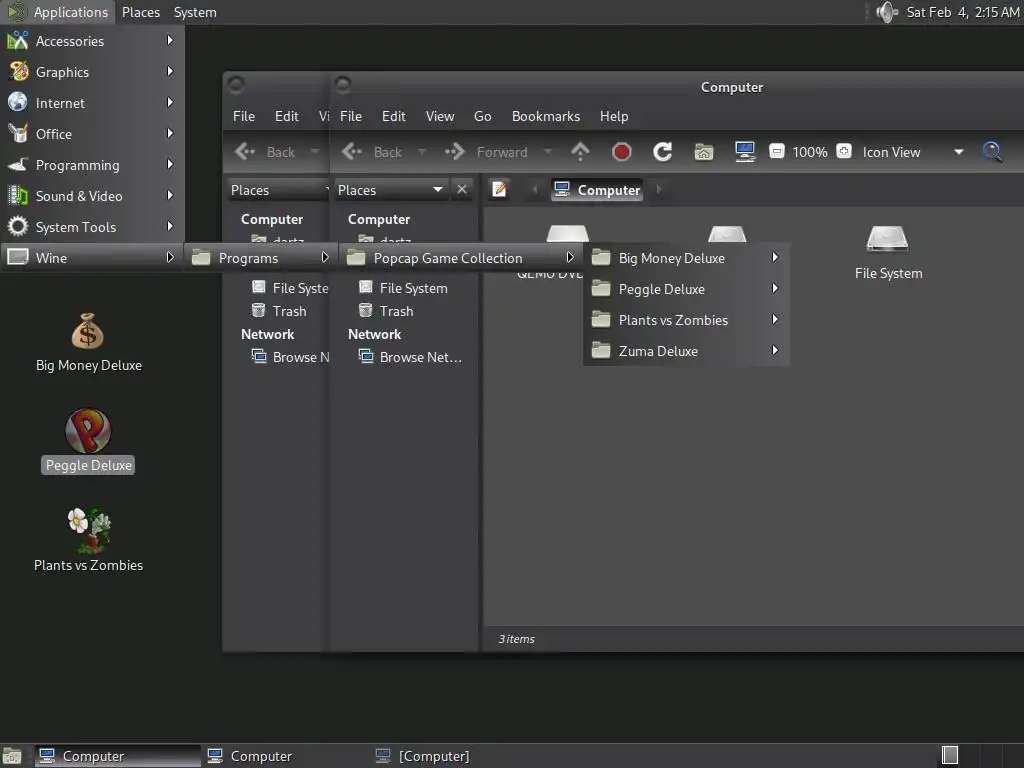The width and height of the screenshot is (1024, 768).
Task: Close the sidebar pane with X
Action: pos(462,189)
